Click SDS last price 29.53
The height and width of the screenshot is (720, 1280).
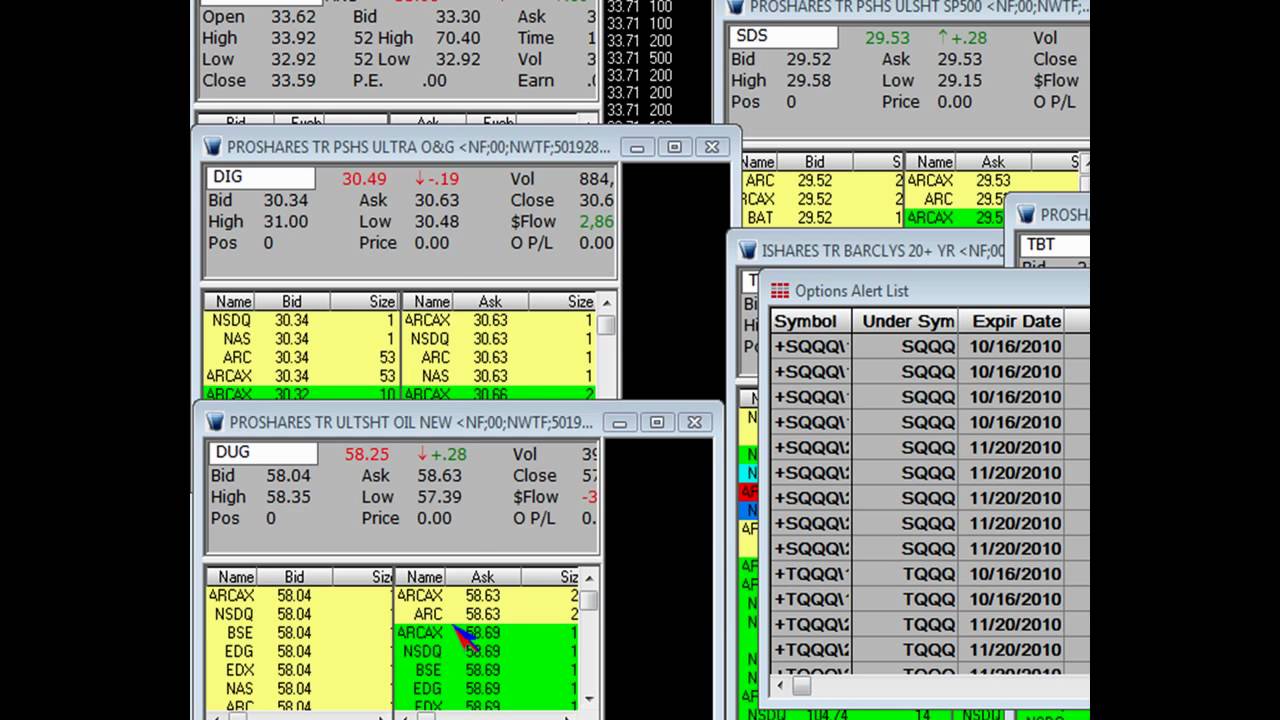(888, 37)
